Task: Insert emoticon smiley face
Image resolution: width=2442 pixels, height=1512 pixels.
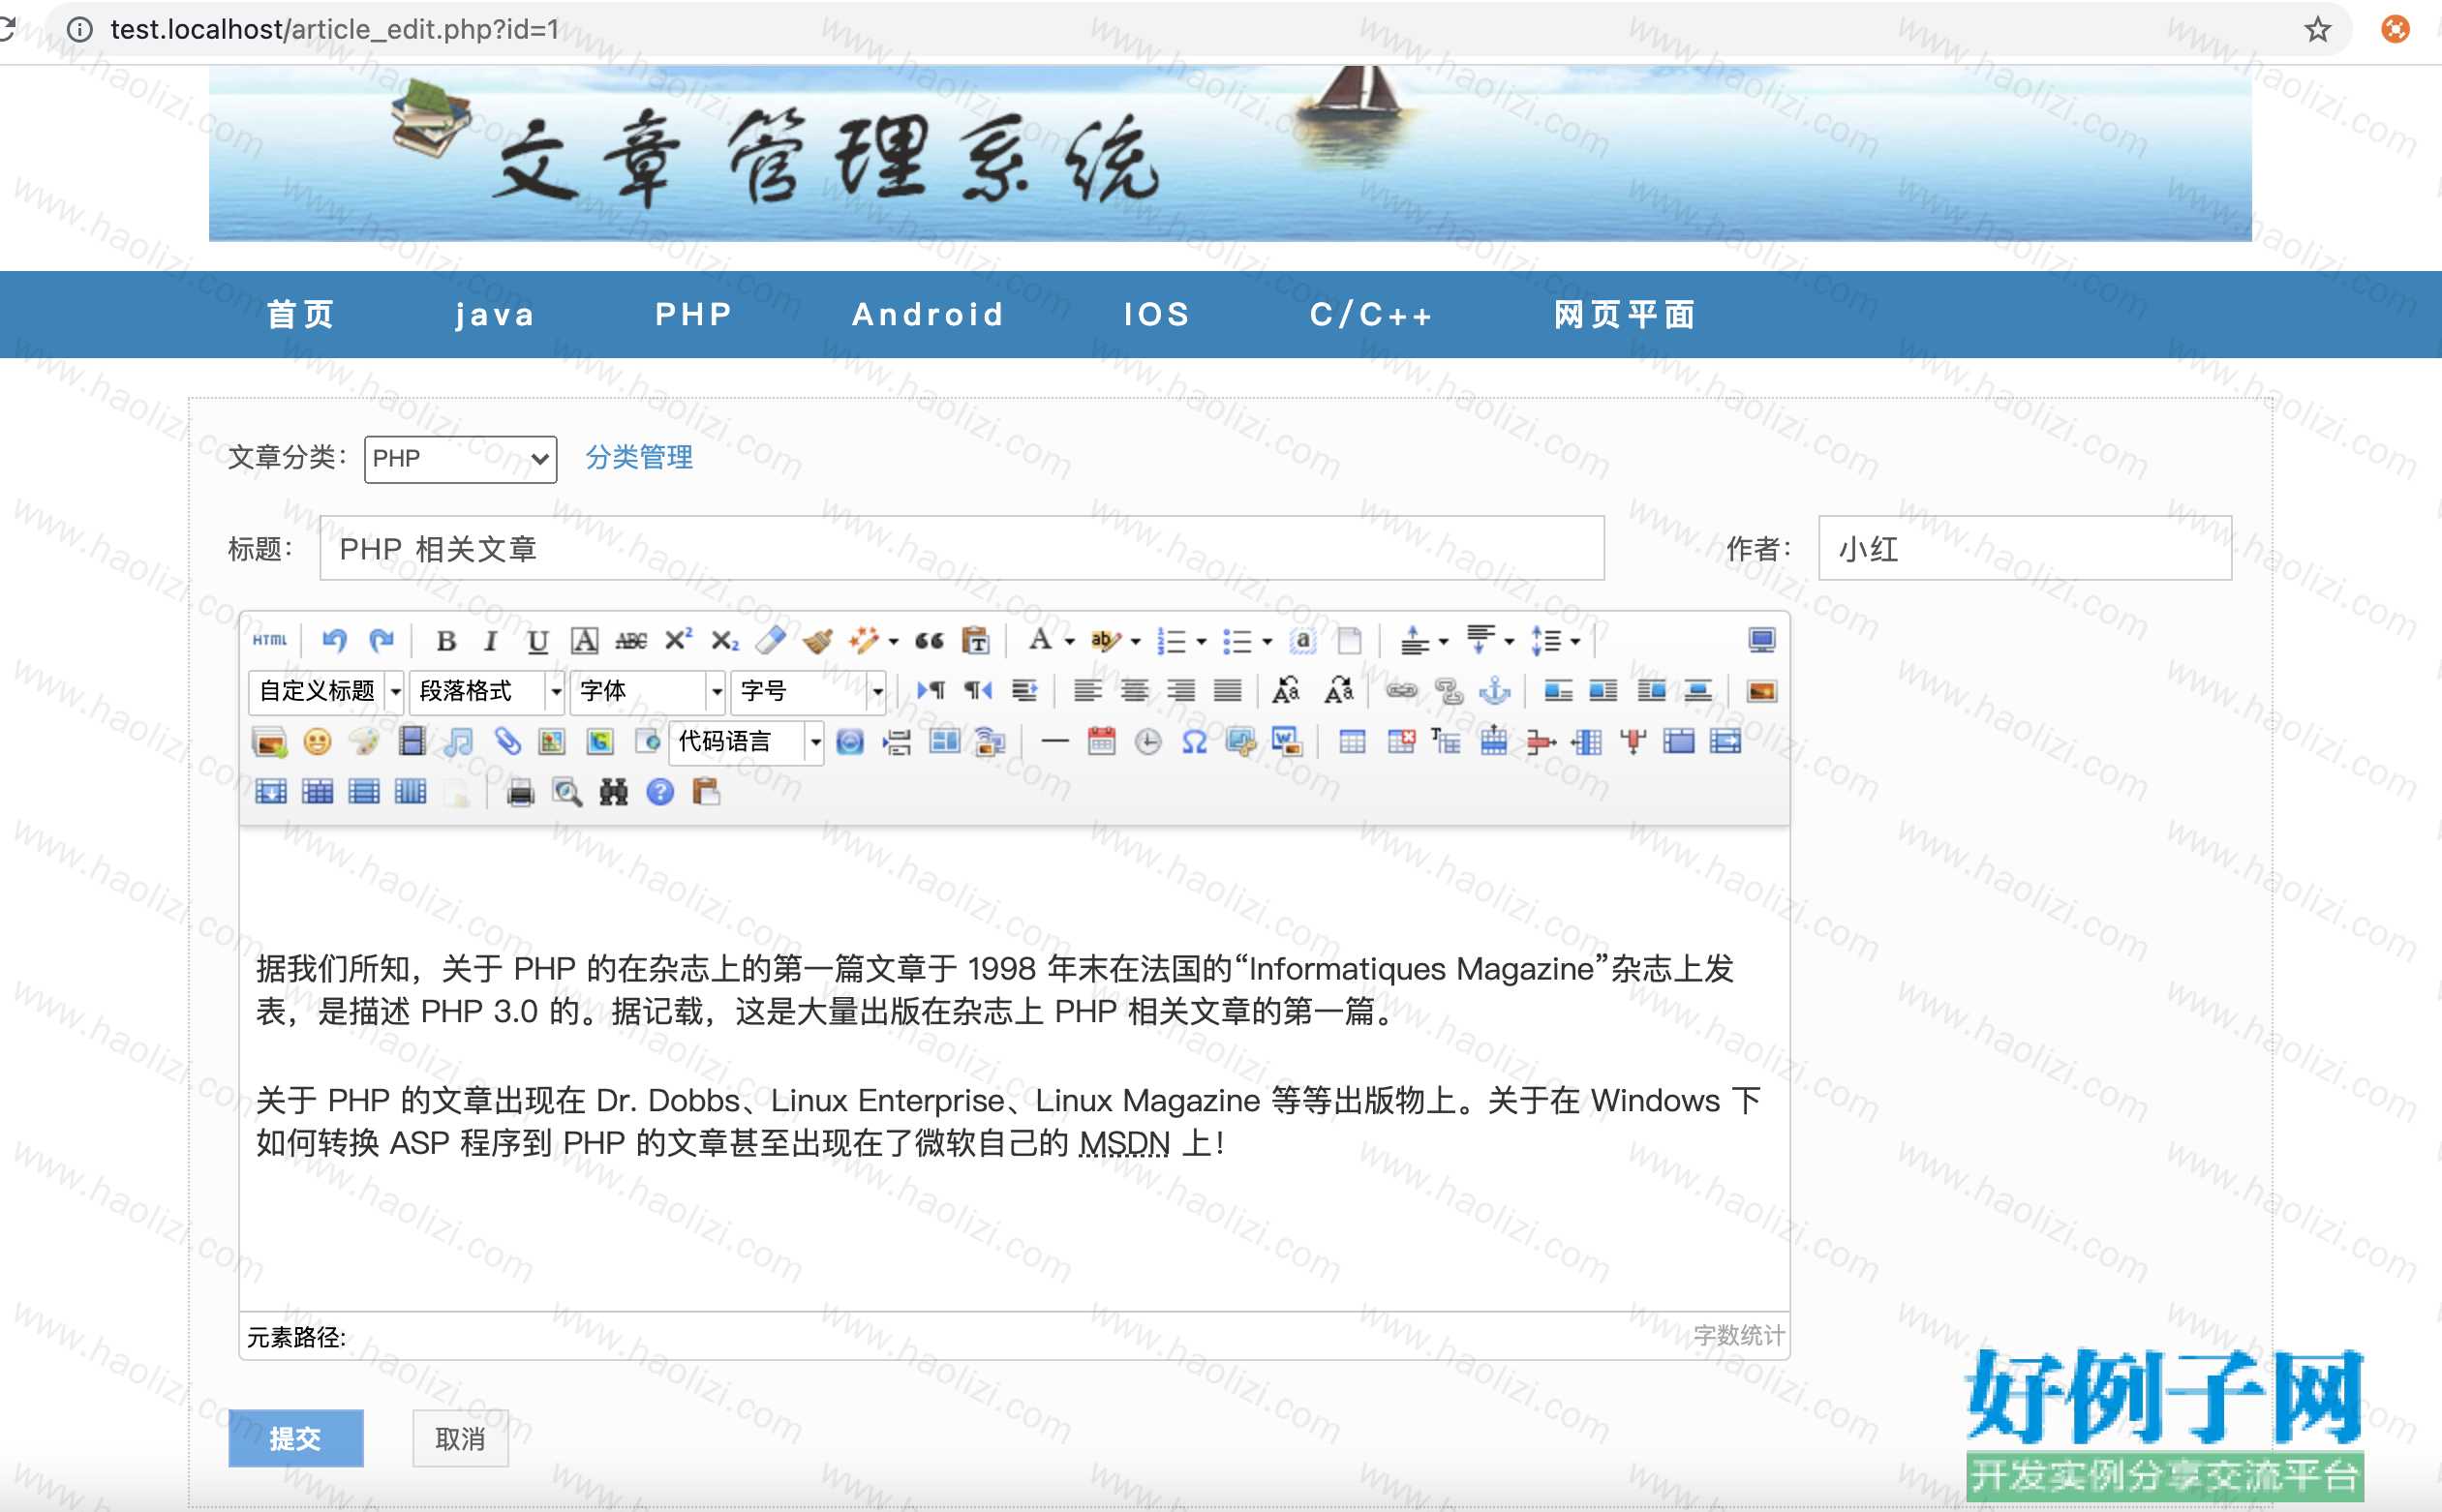Action: (x=317, y=742)
